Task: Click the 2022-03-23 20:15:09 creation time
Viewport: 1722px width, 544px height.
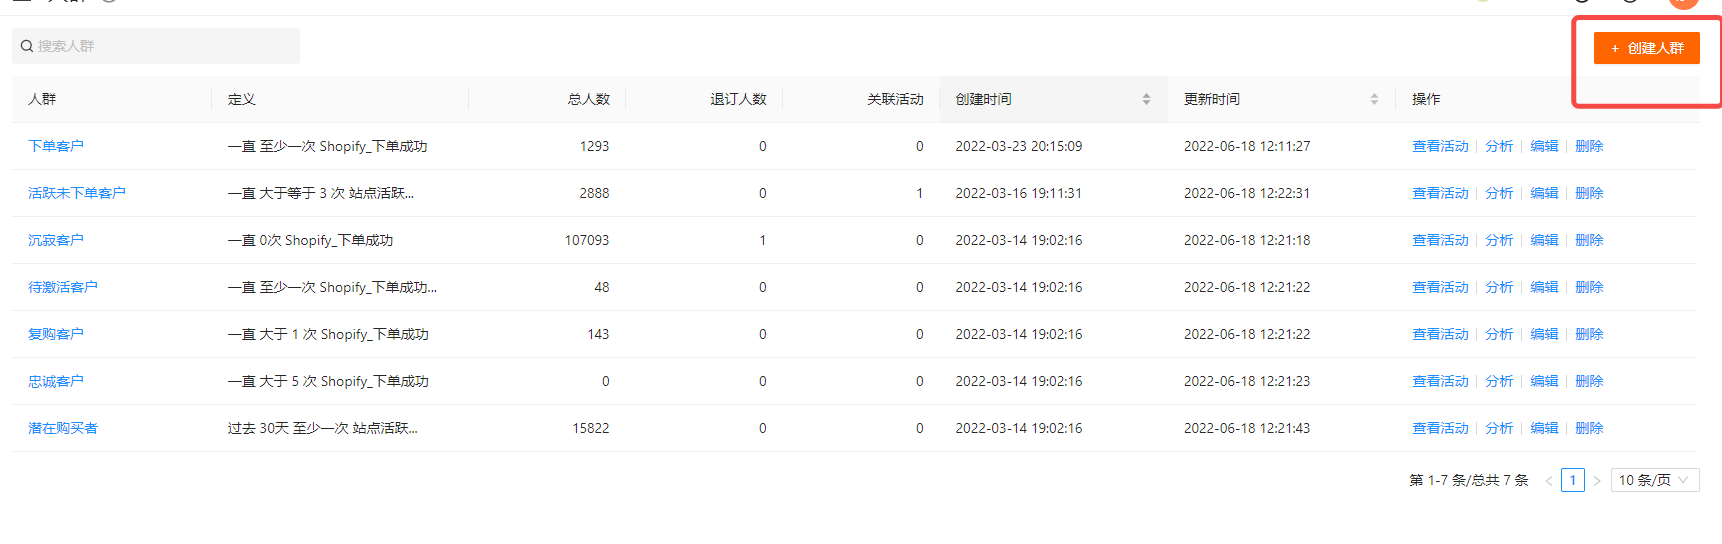Action: coord(1019,146)
